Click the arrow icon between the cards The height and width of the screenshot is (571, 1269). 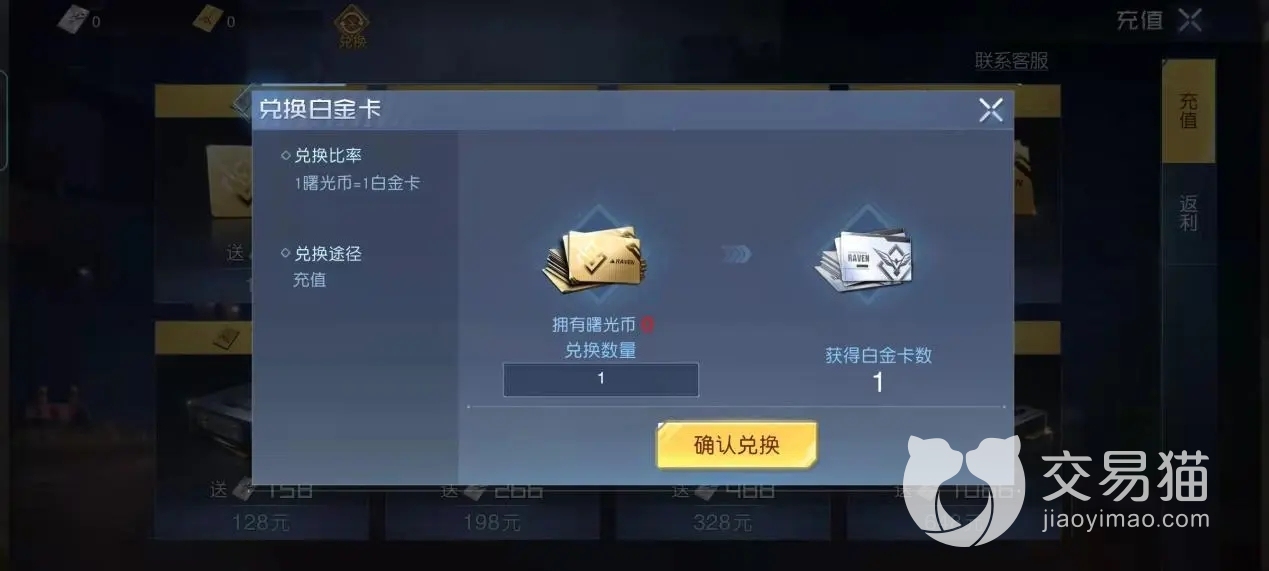click(735, 254)
